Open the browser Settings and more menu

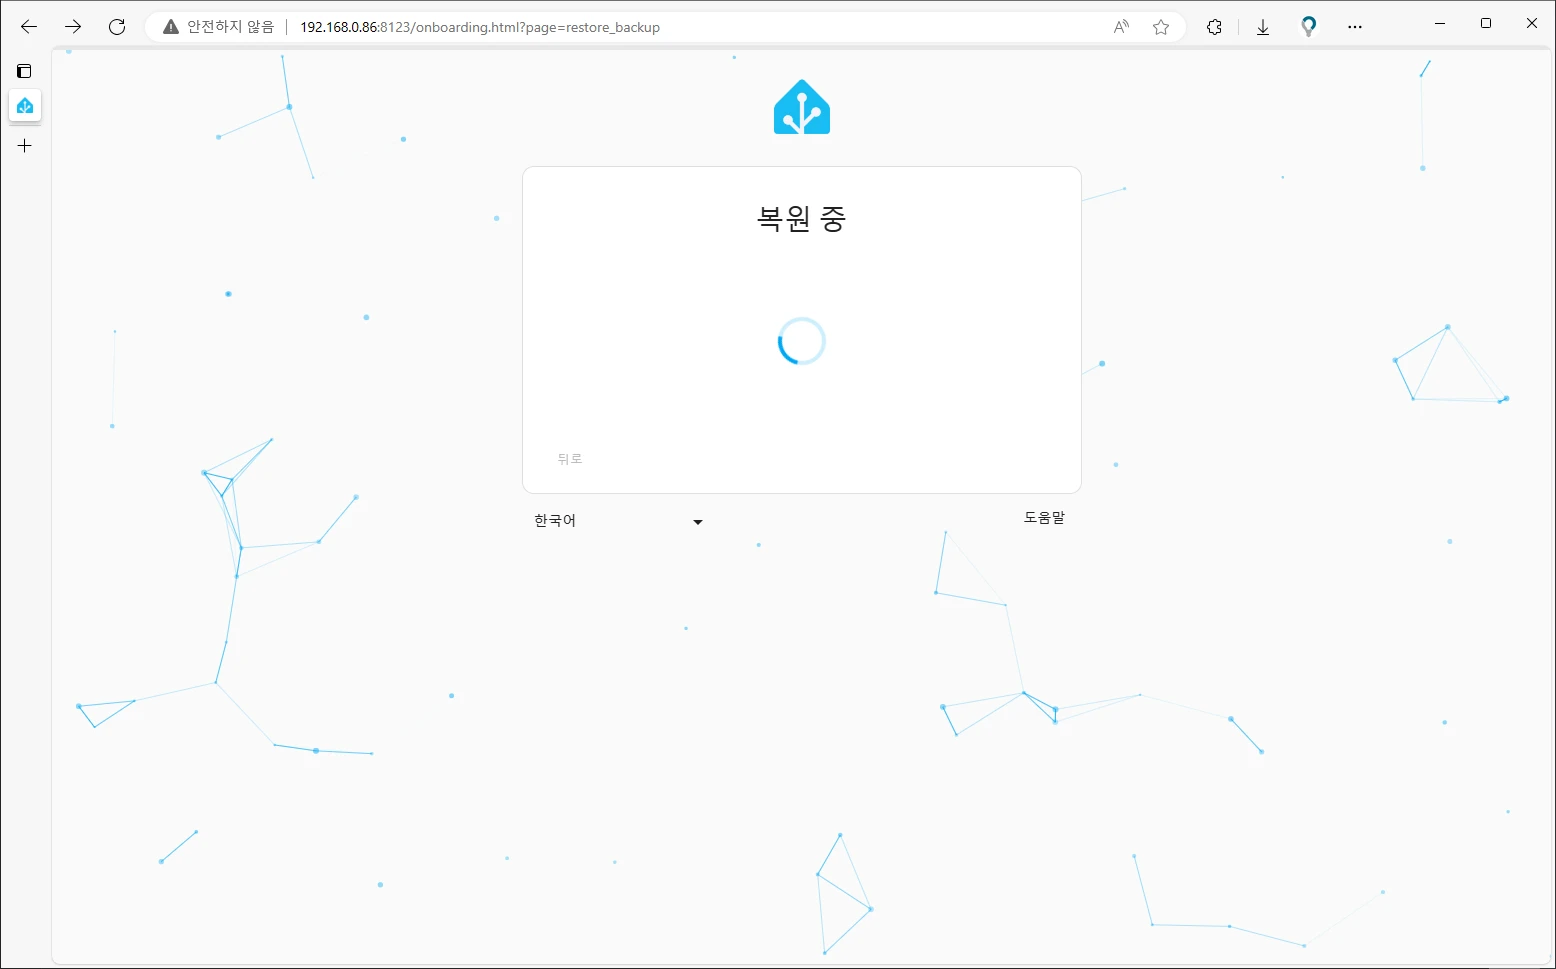click(1355, 27)
